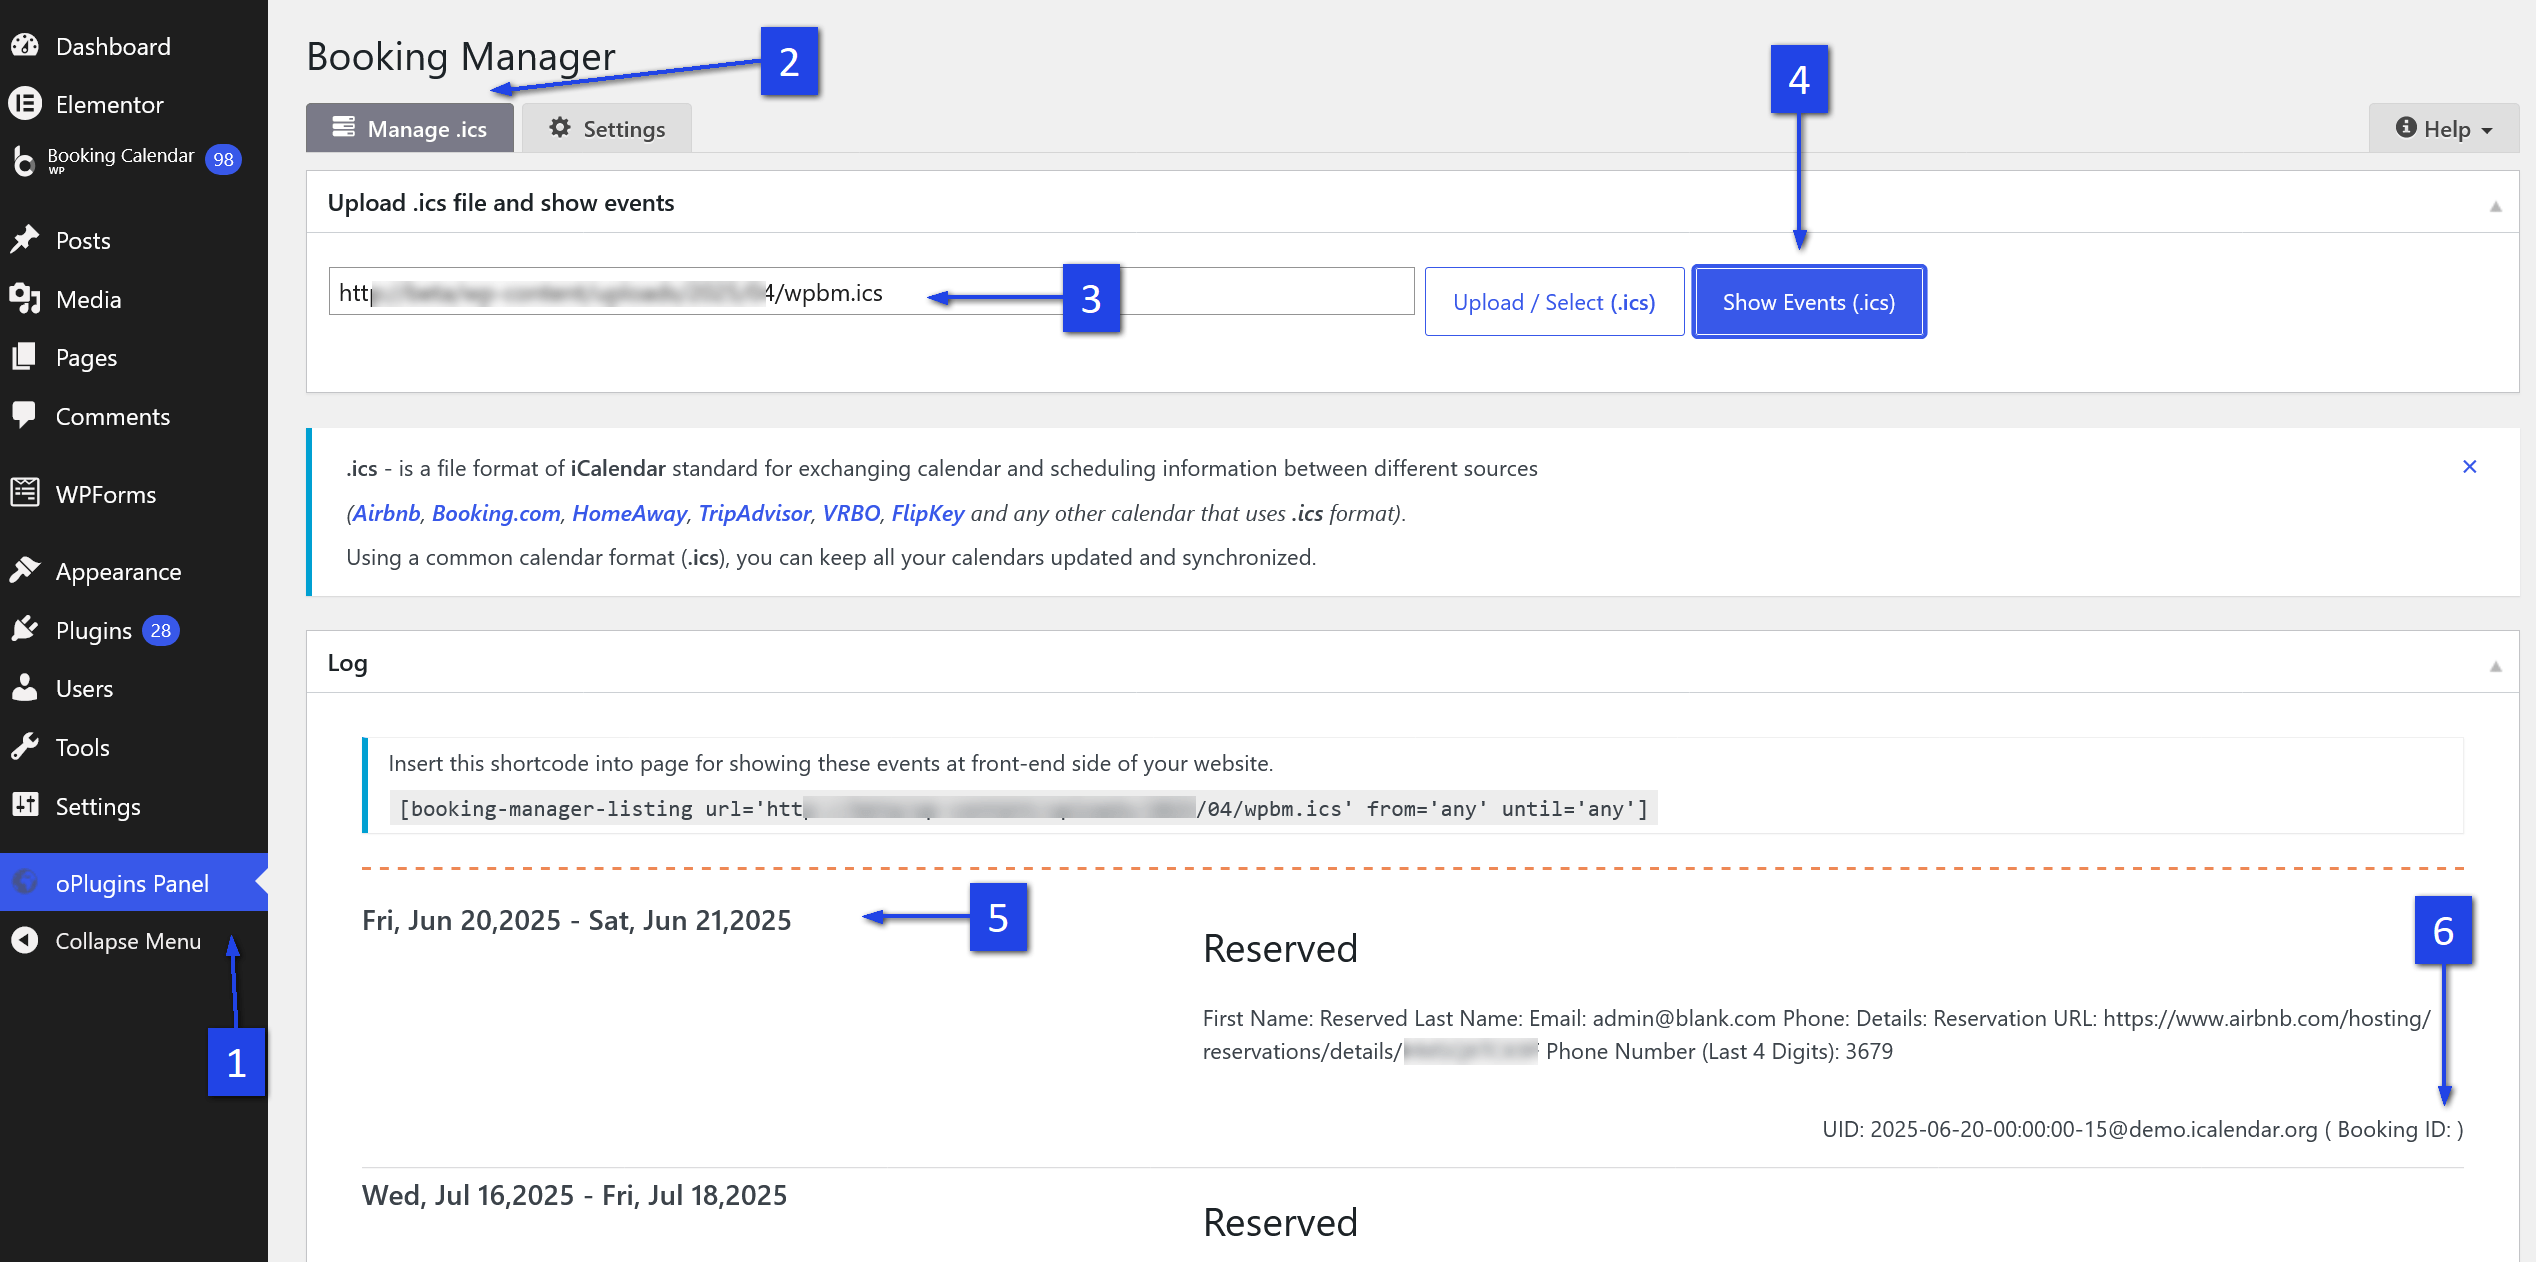Click the date range 'Wed, Jul 16,2025 - Fri, Jul 18,2025'
2536x1262 pixels.
[574, 1195]
